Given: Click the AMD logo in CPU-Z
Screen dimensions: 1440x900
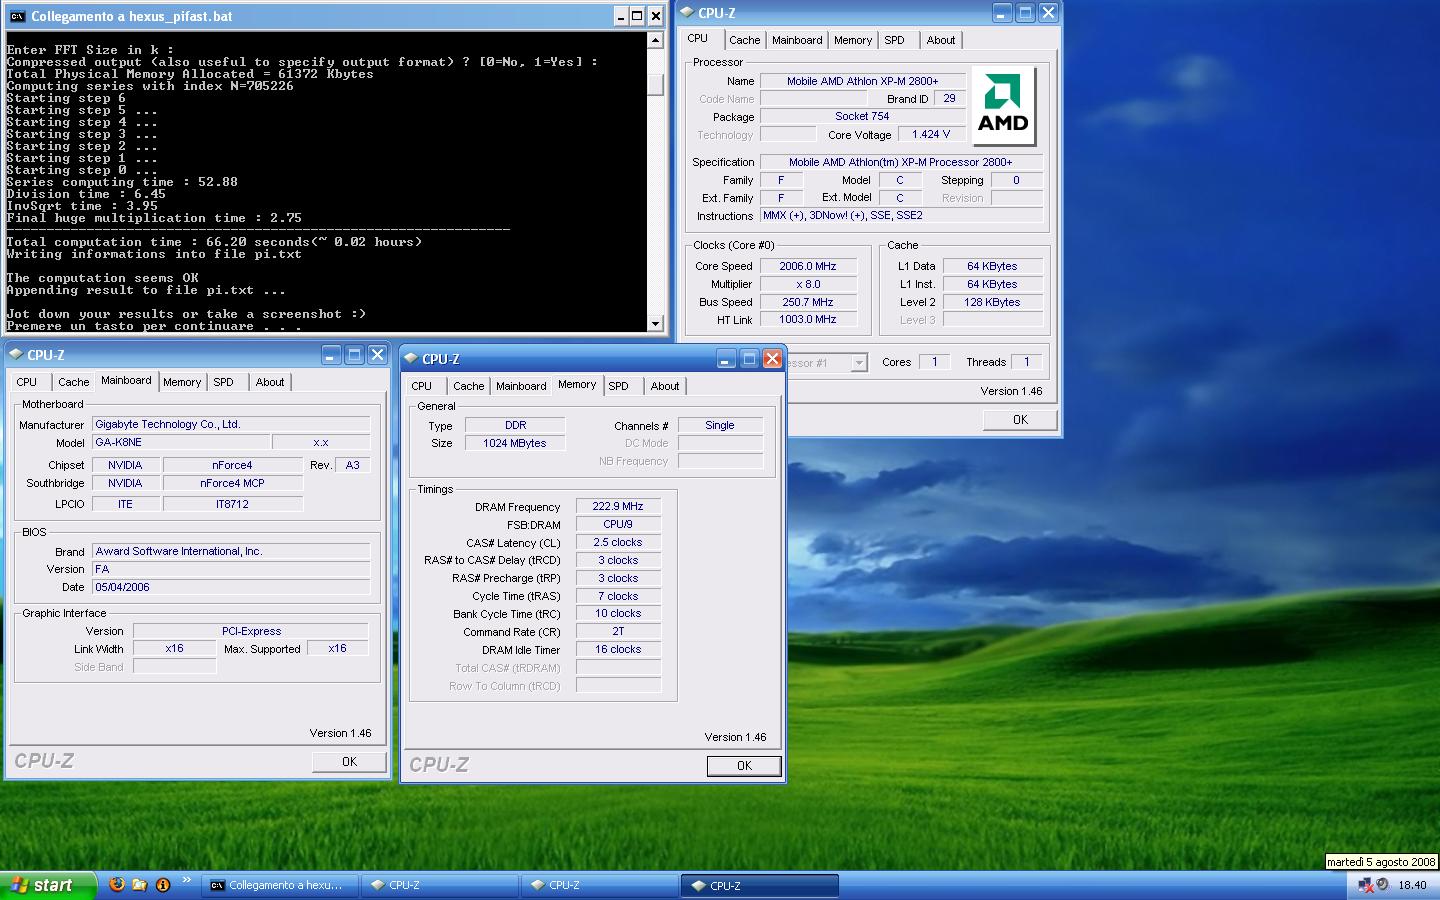Looking at the screenshot, I should click(1003, 106).
